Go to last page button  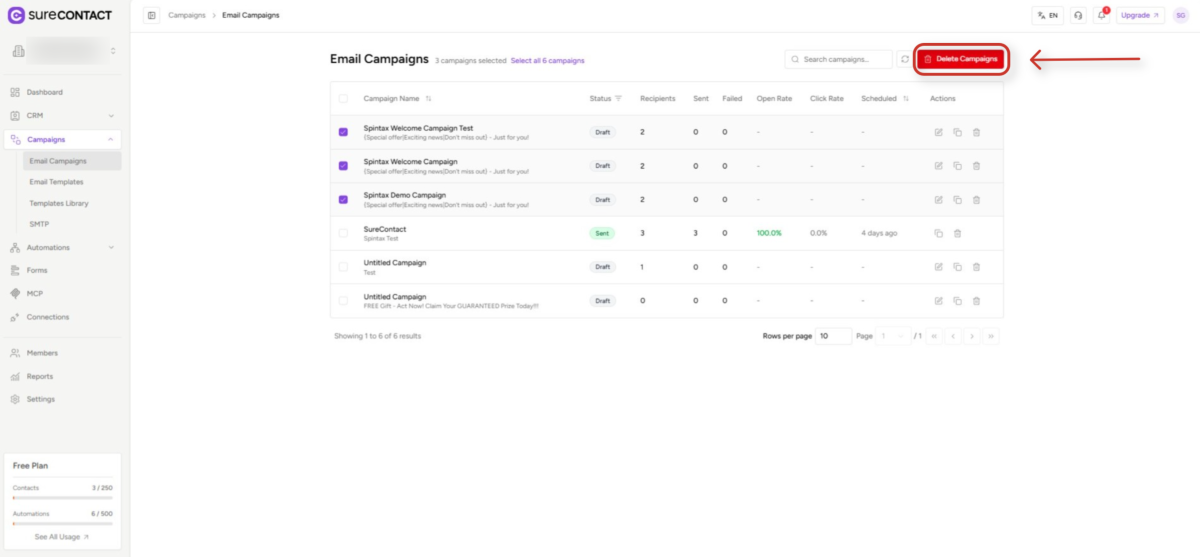(991, 336)
